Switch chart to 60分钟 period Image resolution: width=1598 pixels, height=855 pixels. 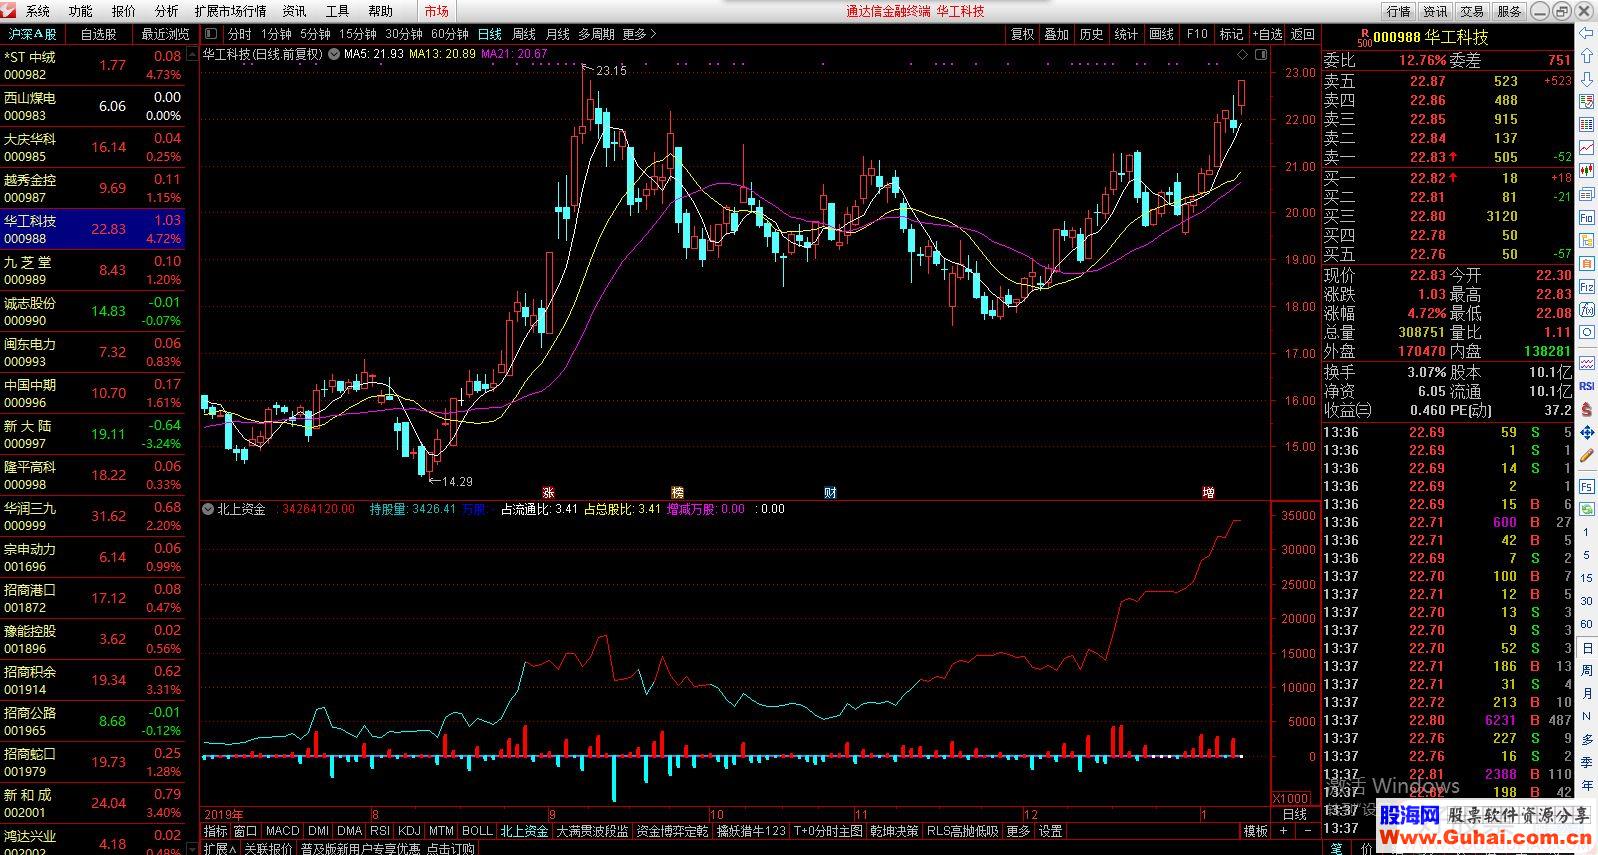coord(450,34)
